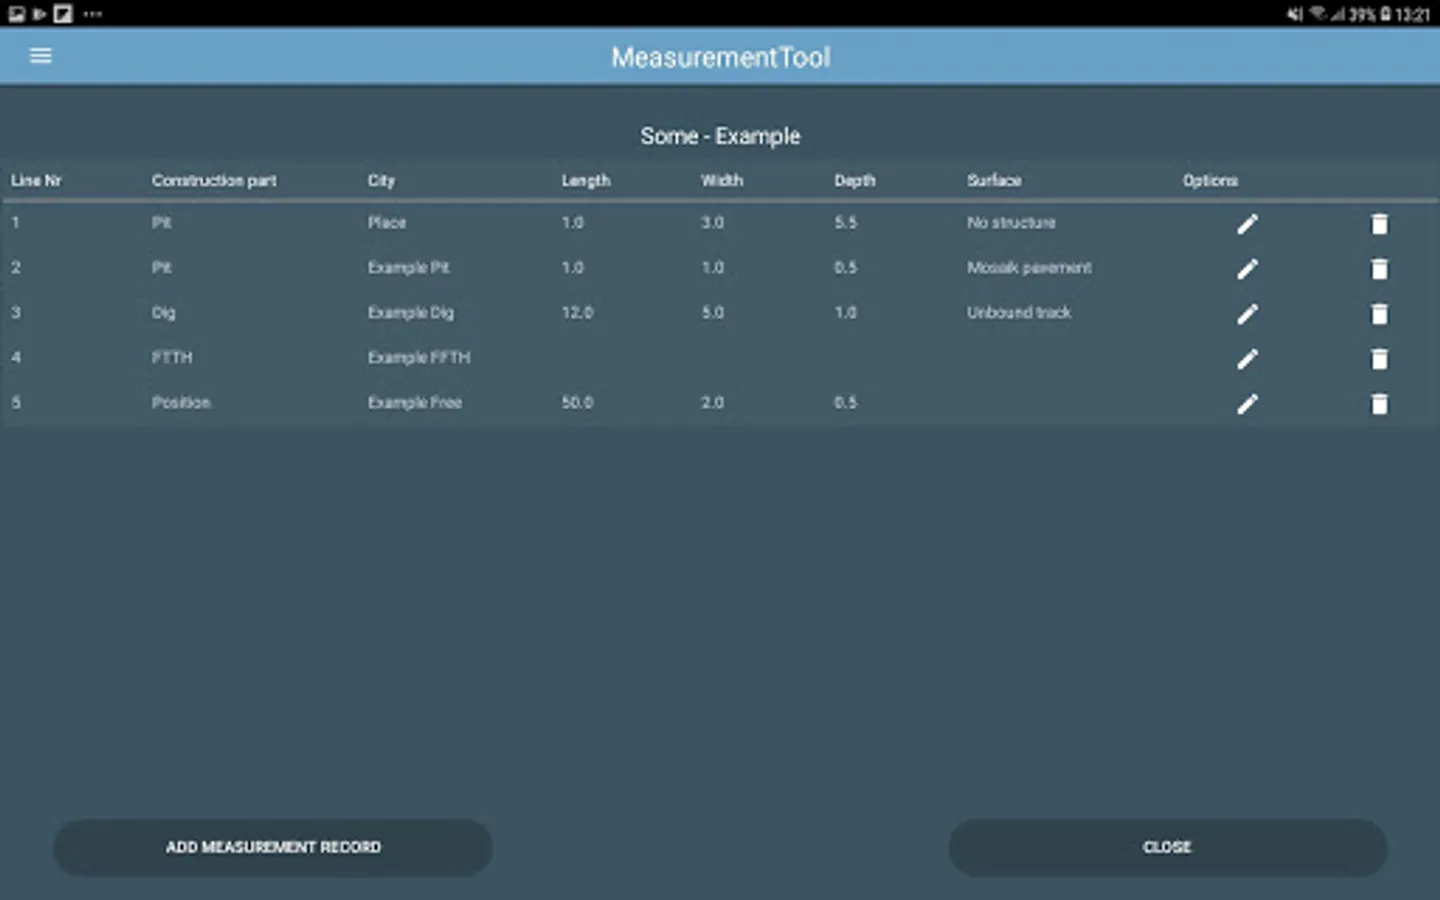Select the Depth column header
Screen dimensions: 1440x900
855,181
